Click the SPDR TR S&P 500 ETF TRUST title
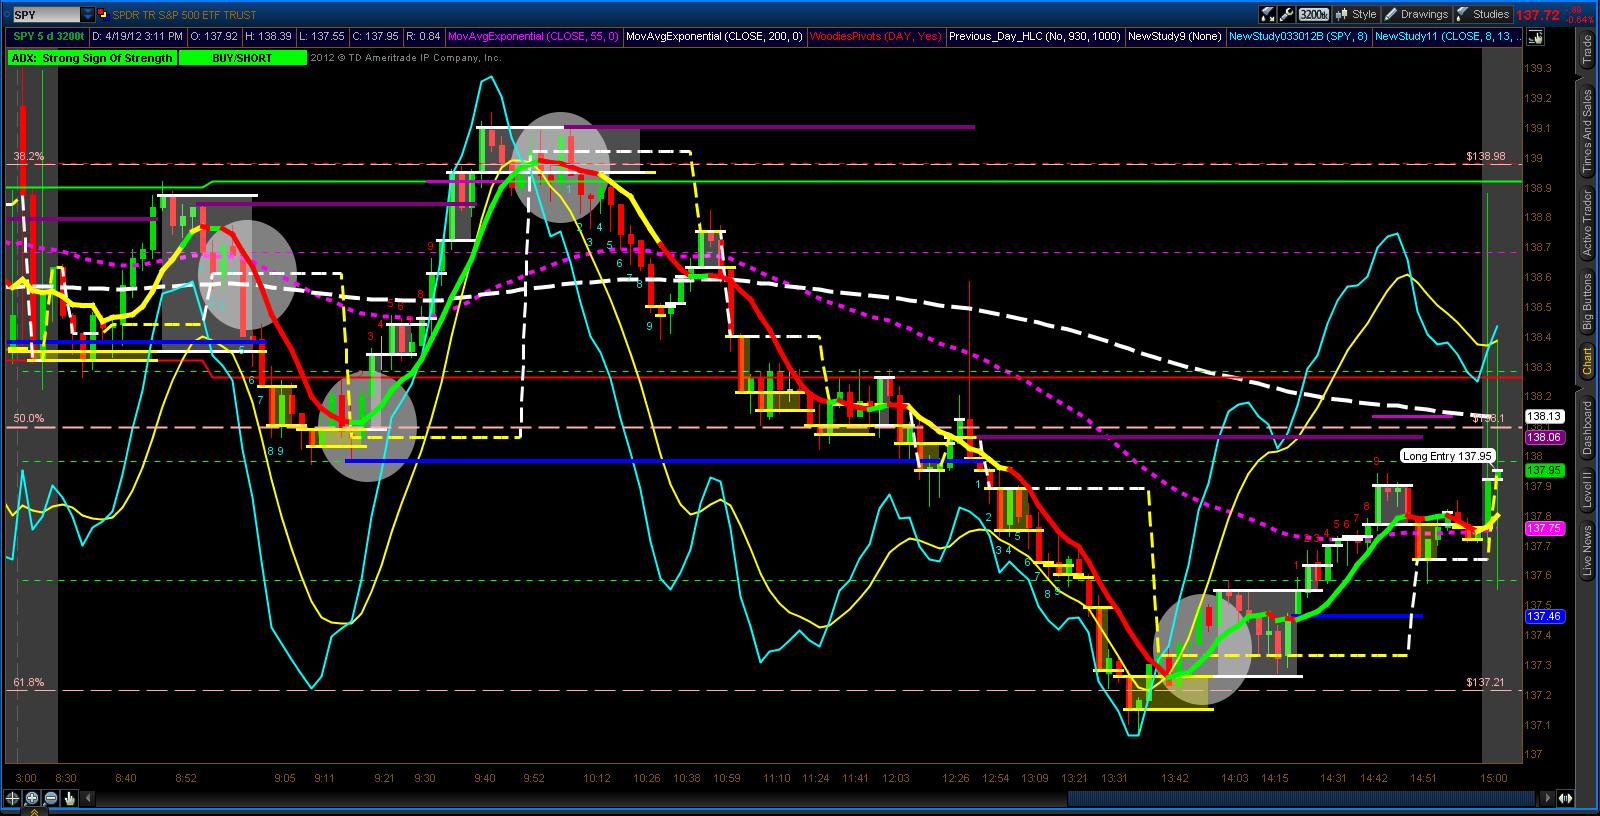1600x816 pixels. point(184,15)
